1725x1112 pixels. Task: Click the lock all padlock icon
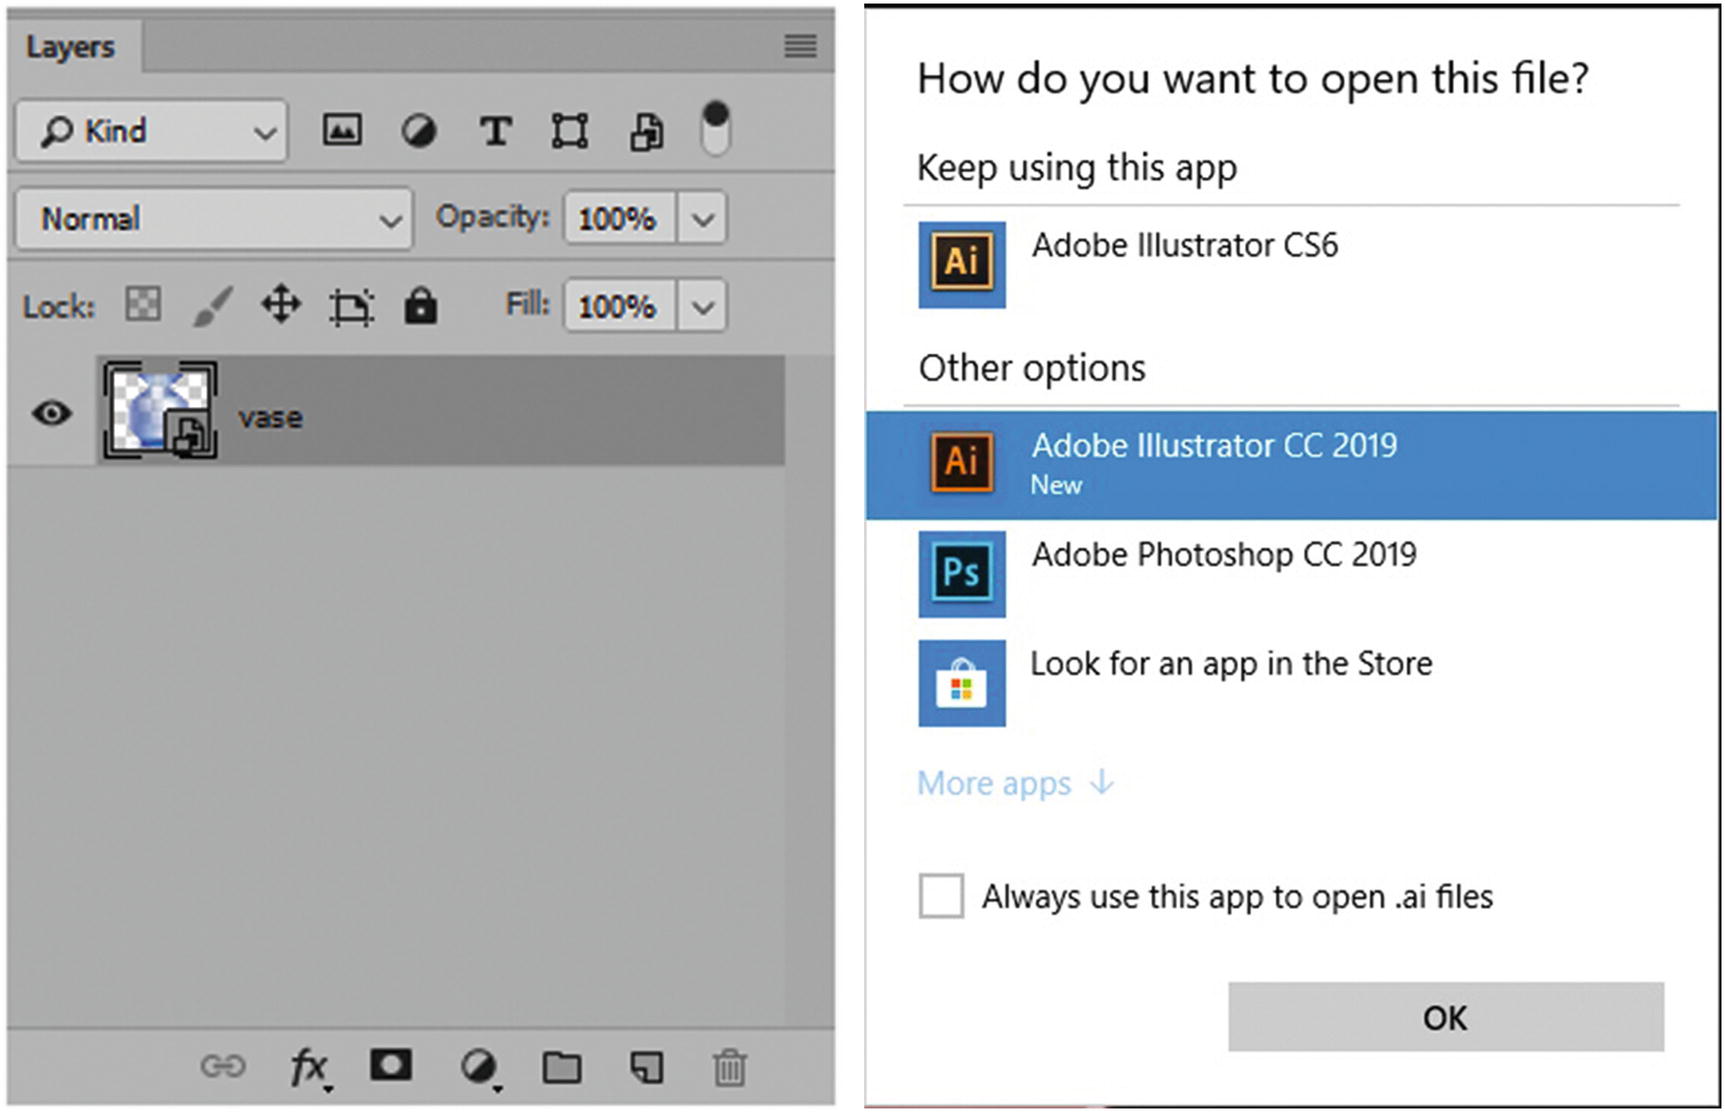click(x=421, y=305)
